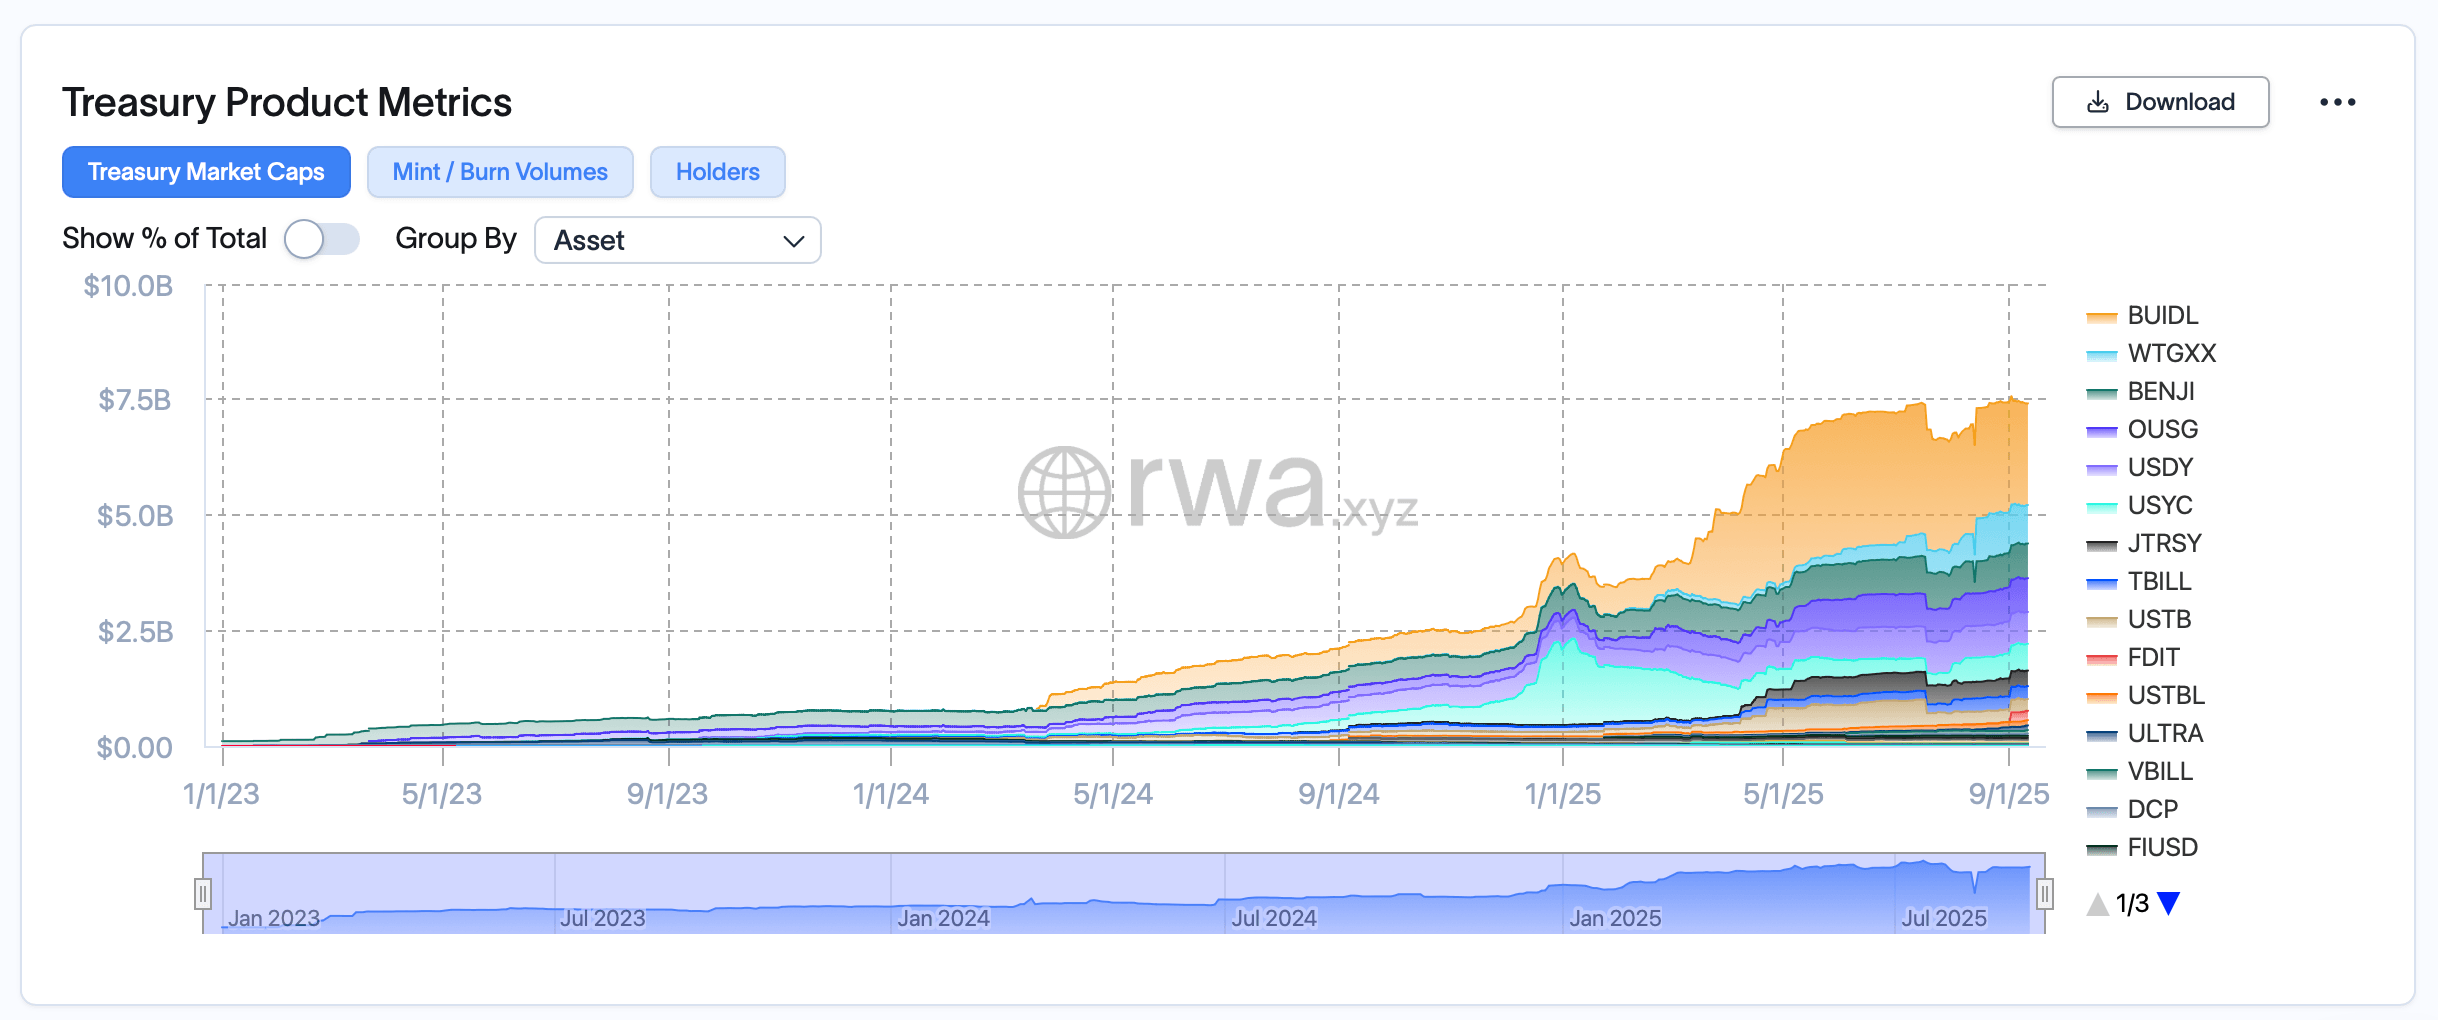Toggle USDY series visibility
This screenshot has width=2438, height=1020.
point(2159,468)
